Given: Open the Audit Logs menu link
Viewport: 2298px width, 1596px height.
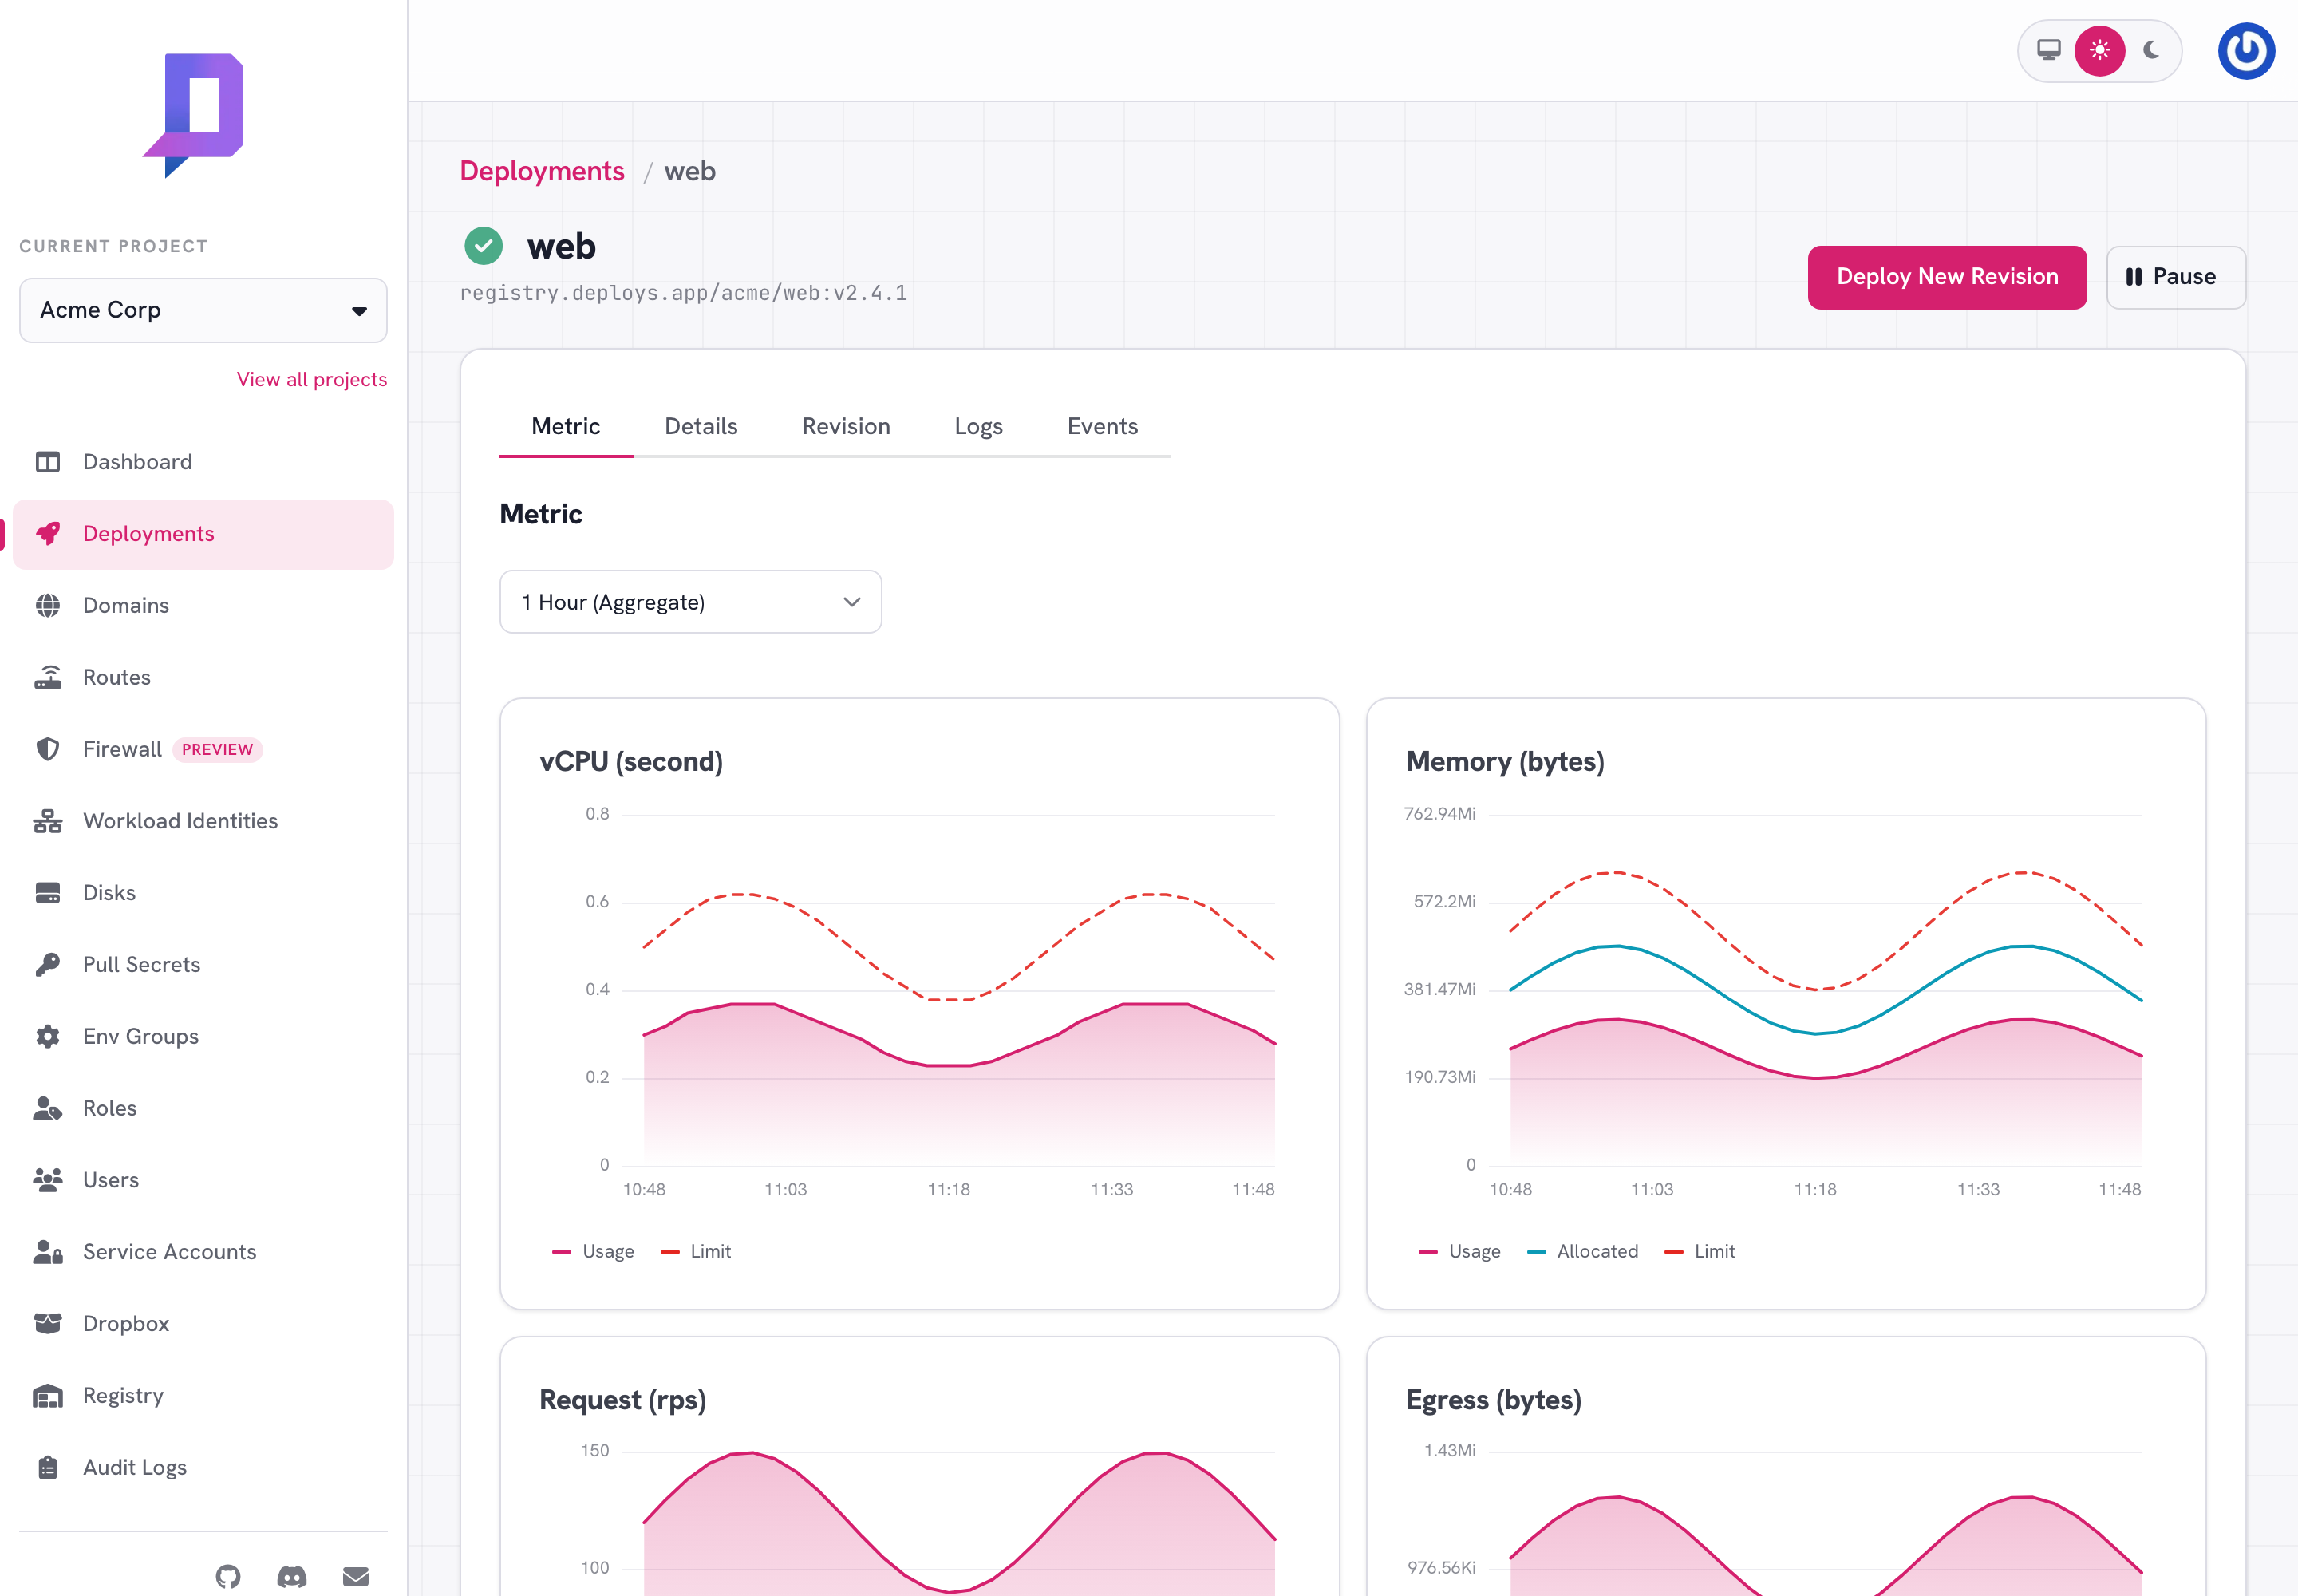Looking at the screenshot, I should 203,1467.
